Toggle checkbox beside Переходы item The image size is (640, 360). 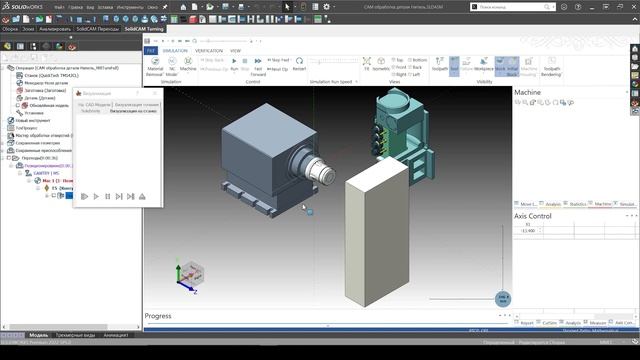pos(9,158)
